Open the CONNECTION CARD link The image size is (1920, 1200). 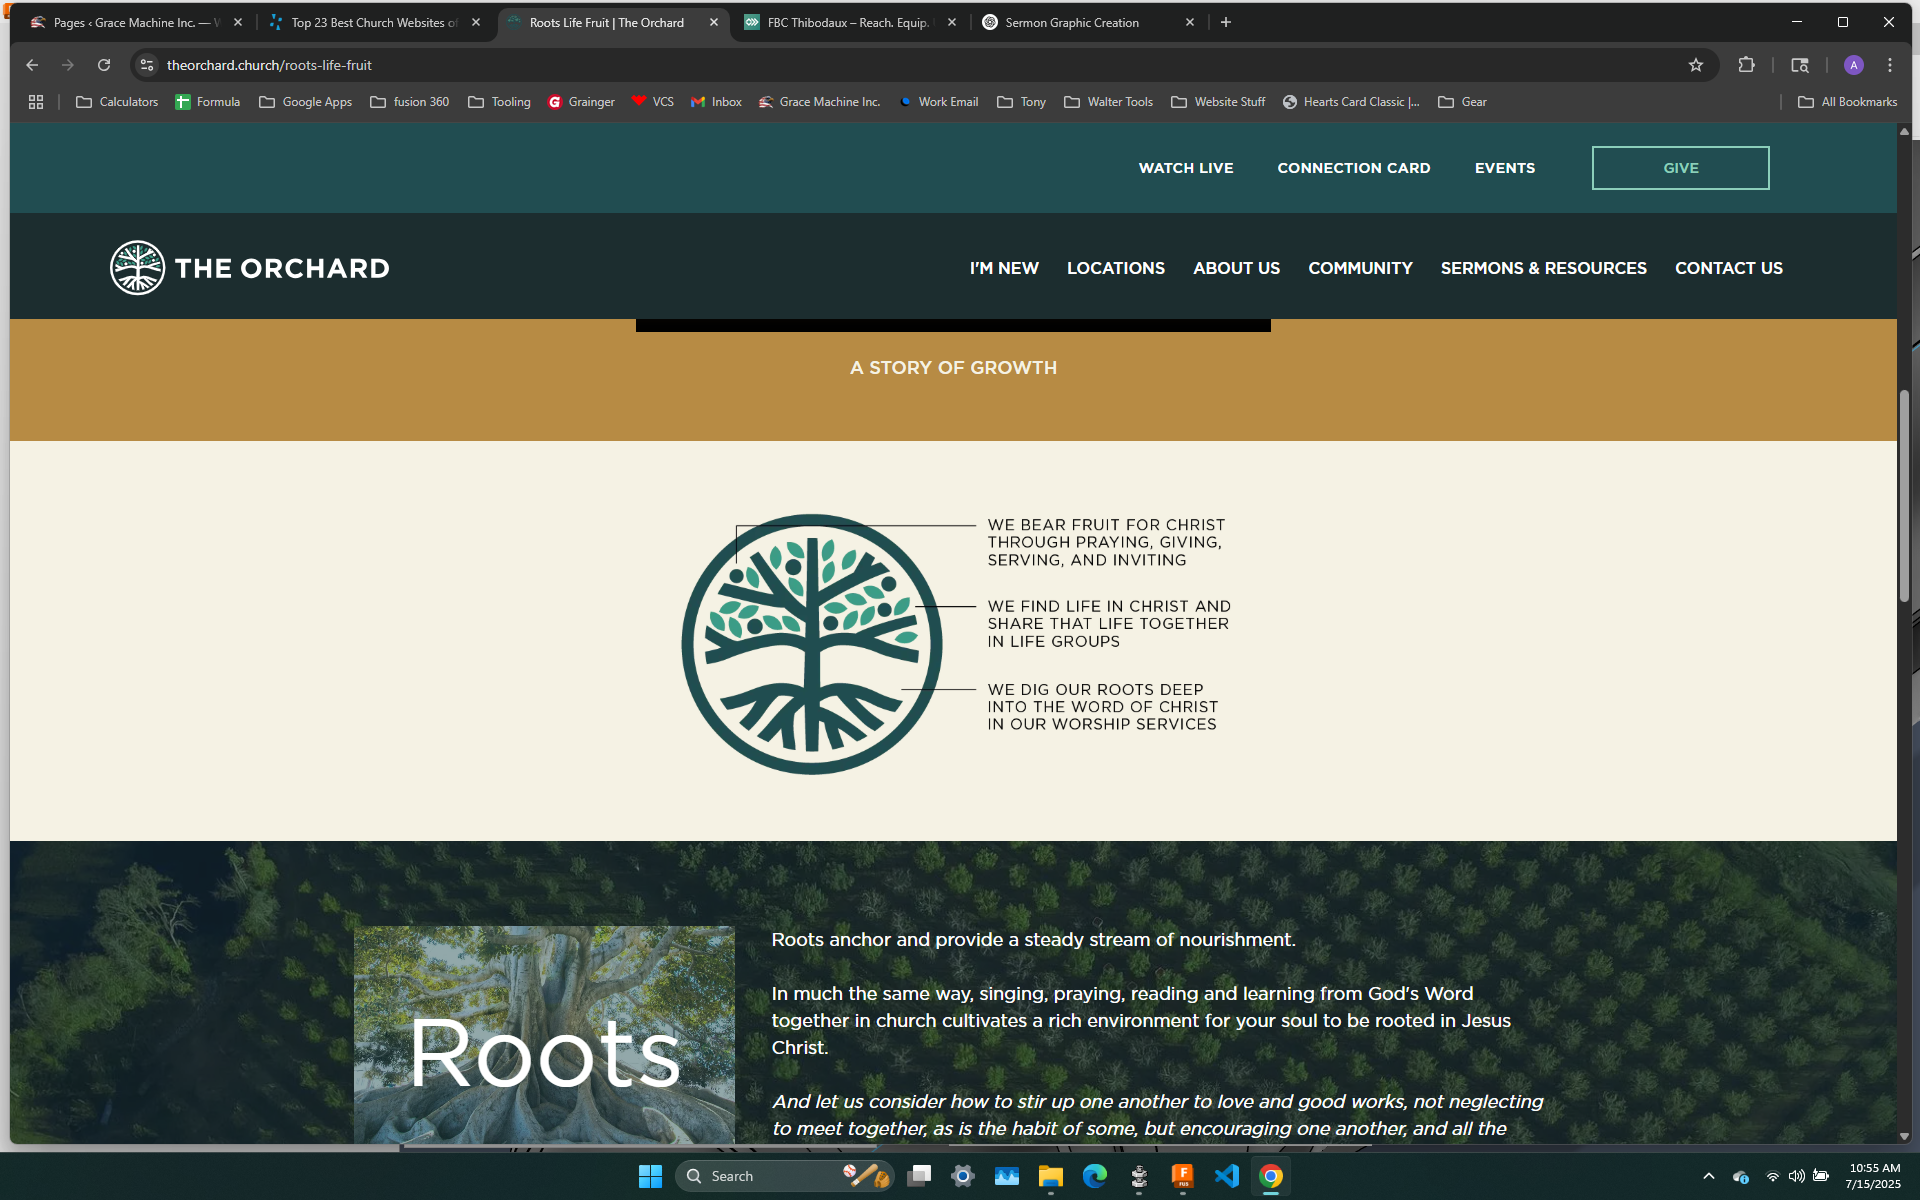(1353, 168)
